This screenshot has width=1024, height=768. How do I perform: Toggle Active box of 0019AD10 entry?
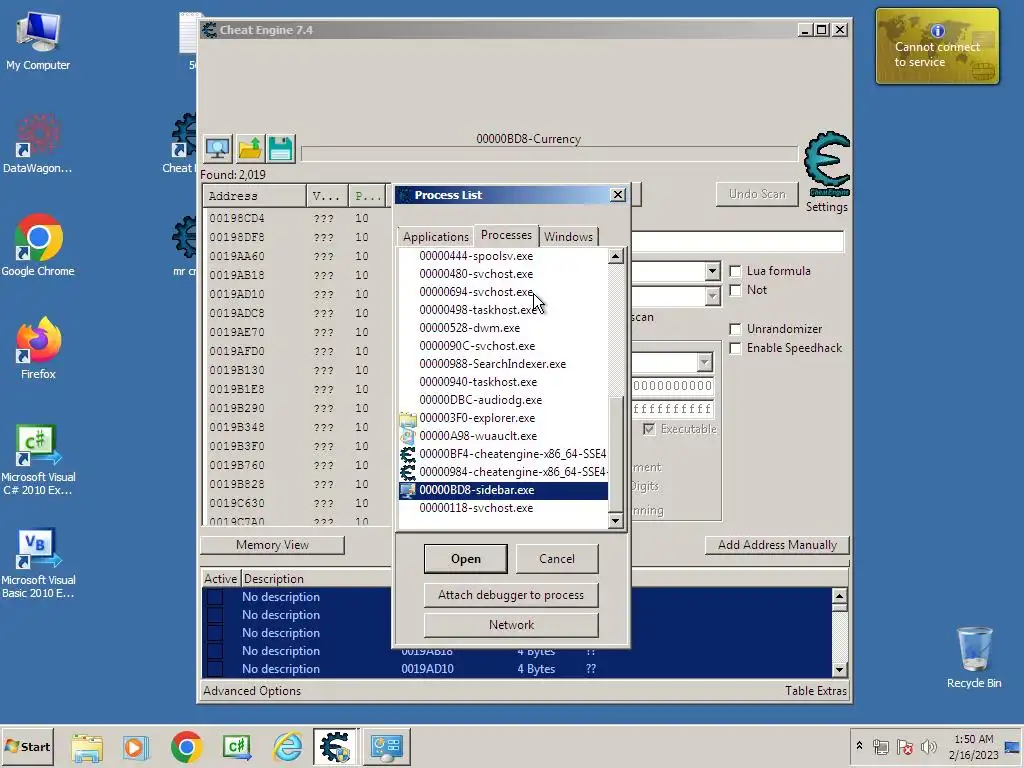(214, 669)
